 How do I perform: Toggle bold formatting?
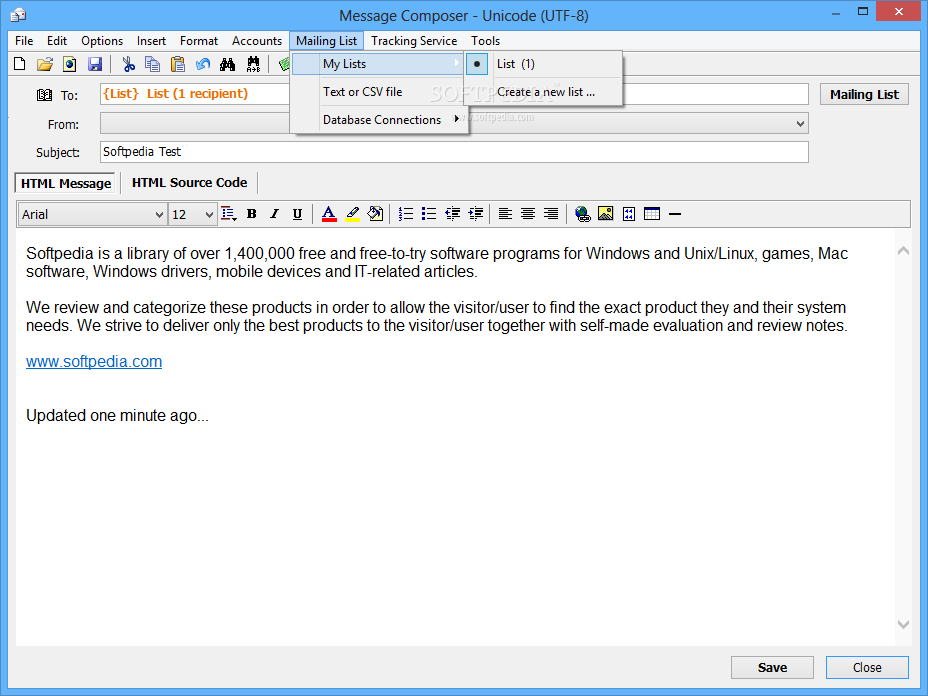tap(252, 214)
